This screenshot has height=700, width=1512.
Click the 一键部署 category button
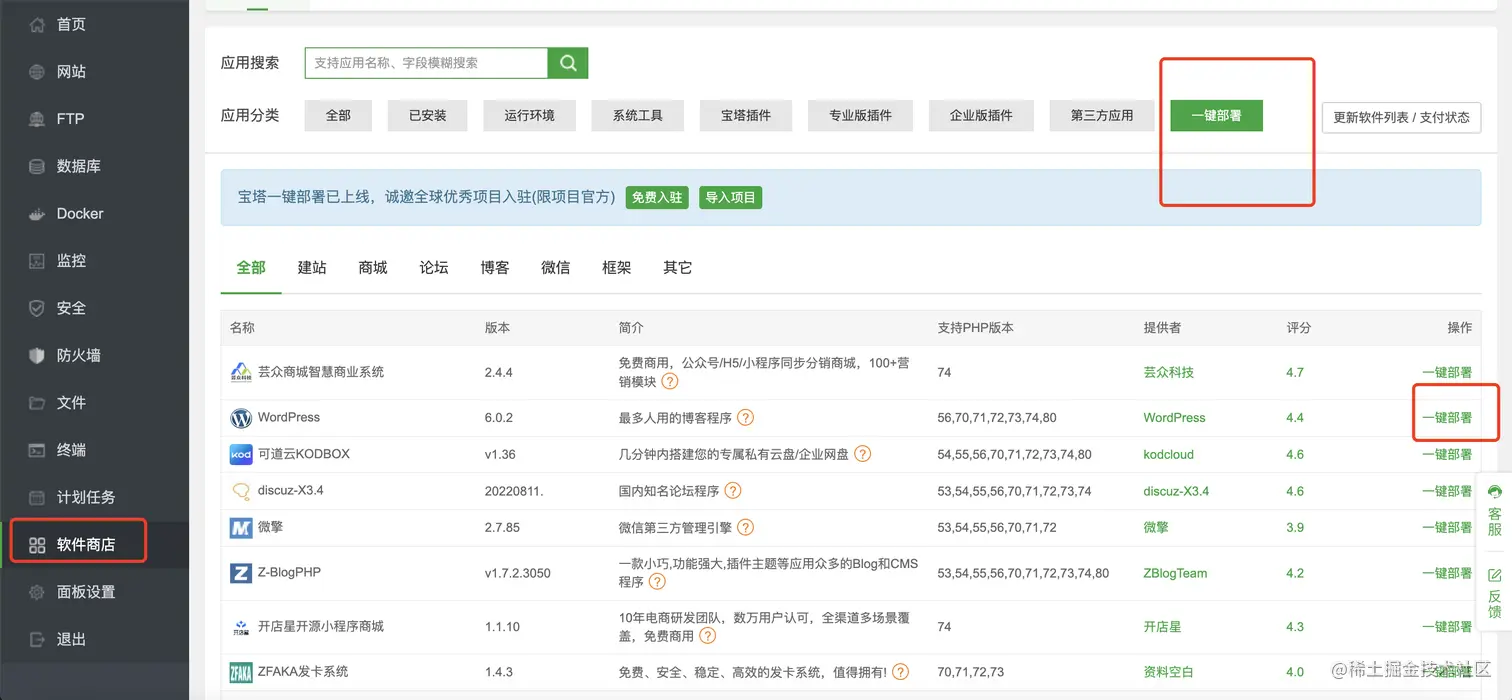click(1215, 115)
